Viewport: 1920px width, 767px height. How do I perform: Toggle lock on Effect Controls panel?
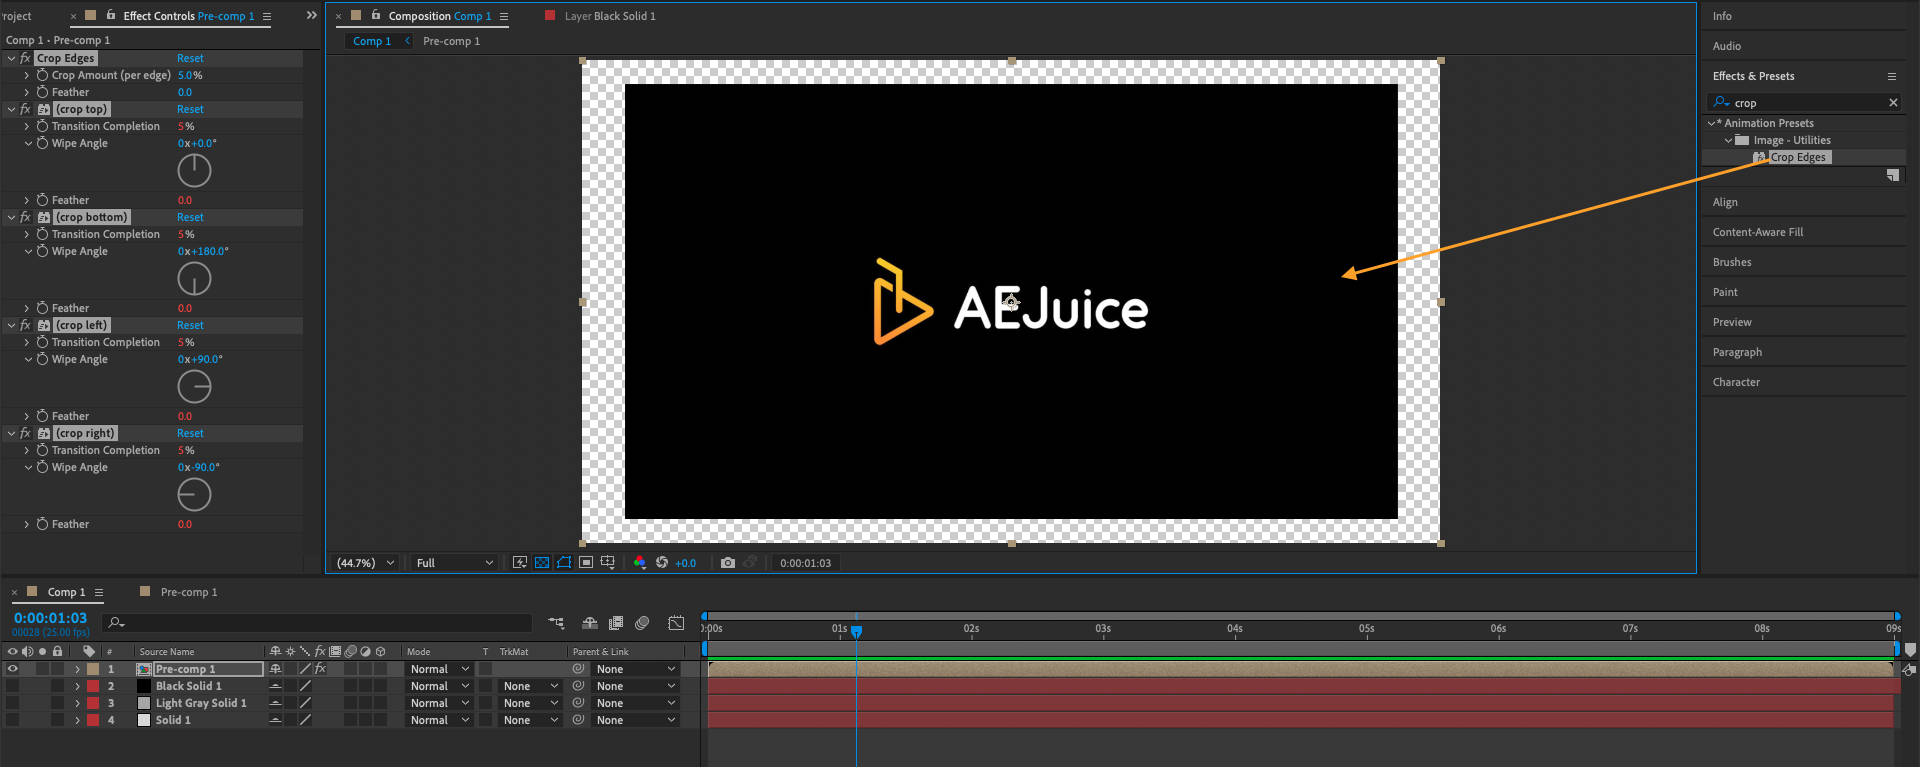111,15
